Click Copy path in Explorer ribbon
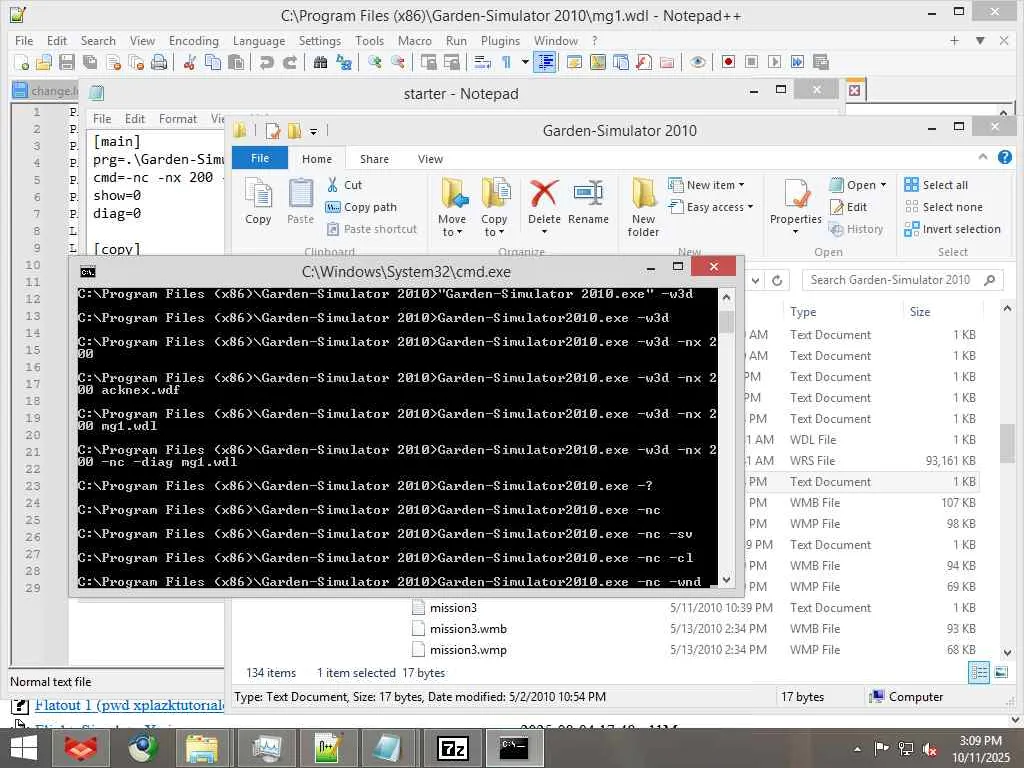The height and width of the screenshot is (768, 1024). point(361,207)
